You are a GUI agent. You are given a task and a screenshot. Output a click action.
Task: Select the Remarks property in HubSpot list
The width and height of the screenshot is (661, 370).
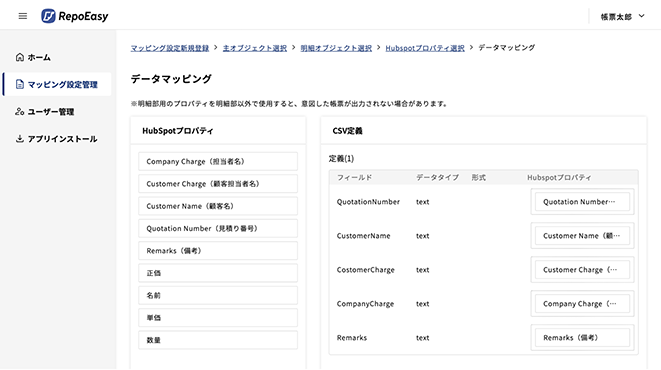[x=218, y=251]
